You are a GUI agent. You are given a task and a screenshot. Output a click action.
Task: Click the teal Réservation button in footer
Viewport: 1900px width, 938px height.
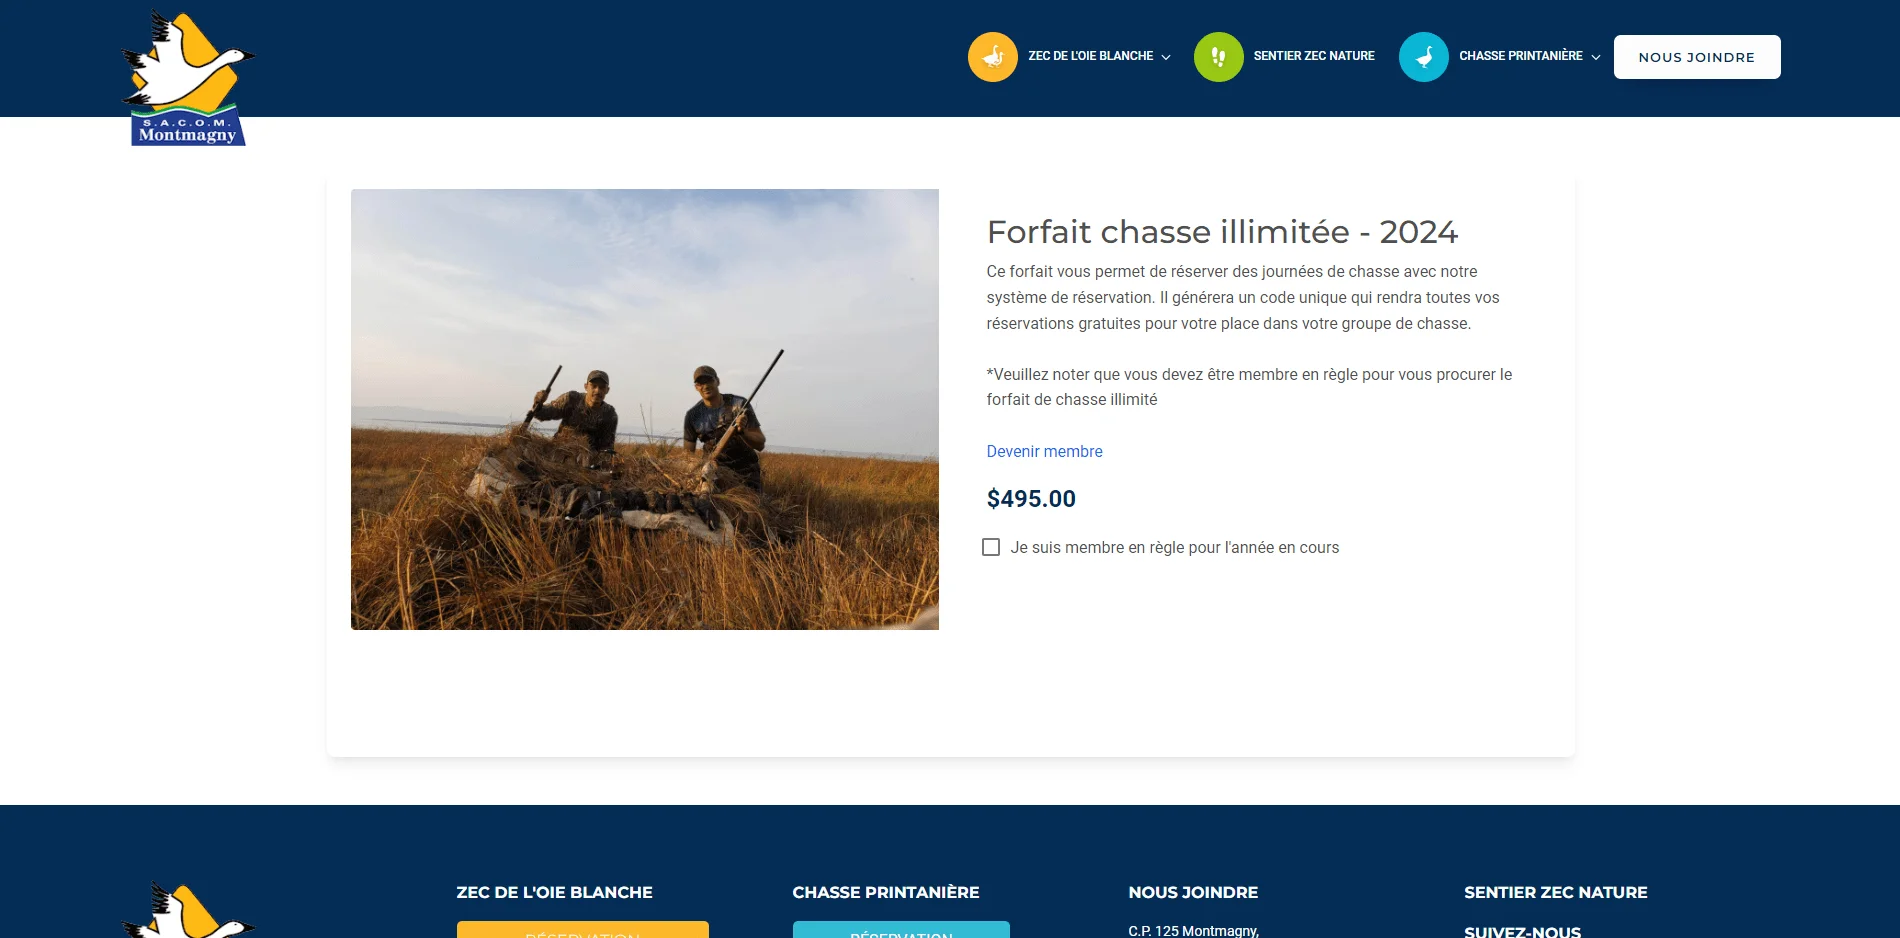[x=901, y=930]
